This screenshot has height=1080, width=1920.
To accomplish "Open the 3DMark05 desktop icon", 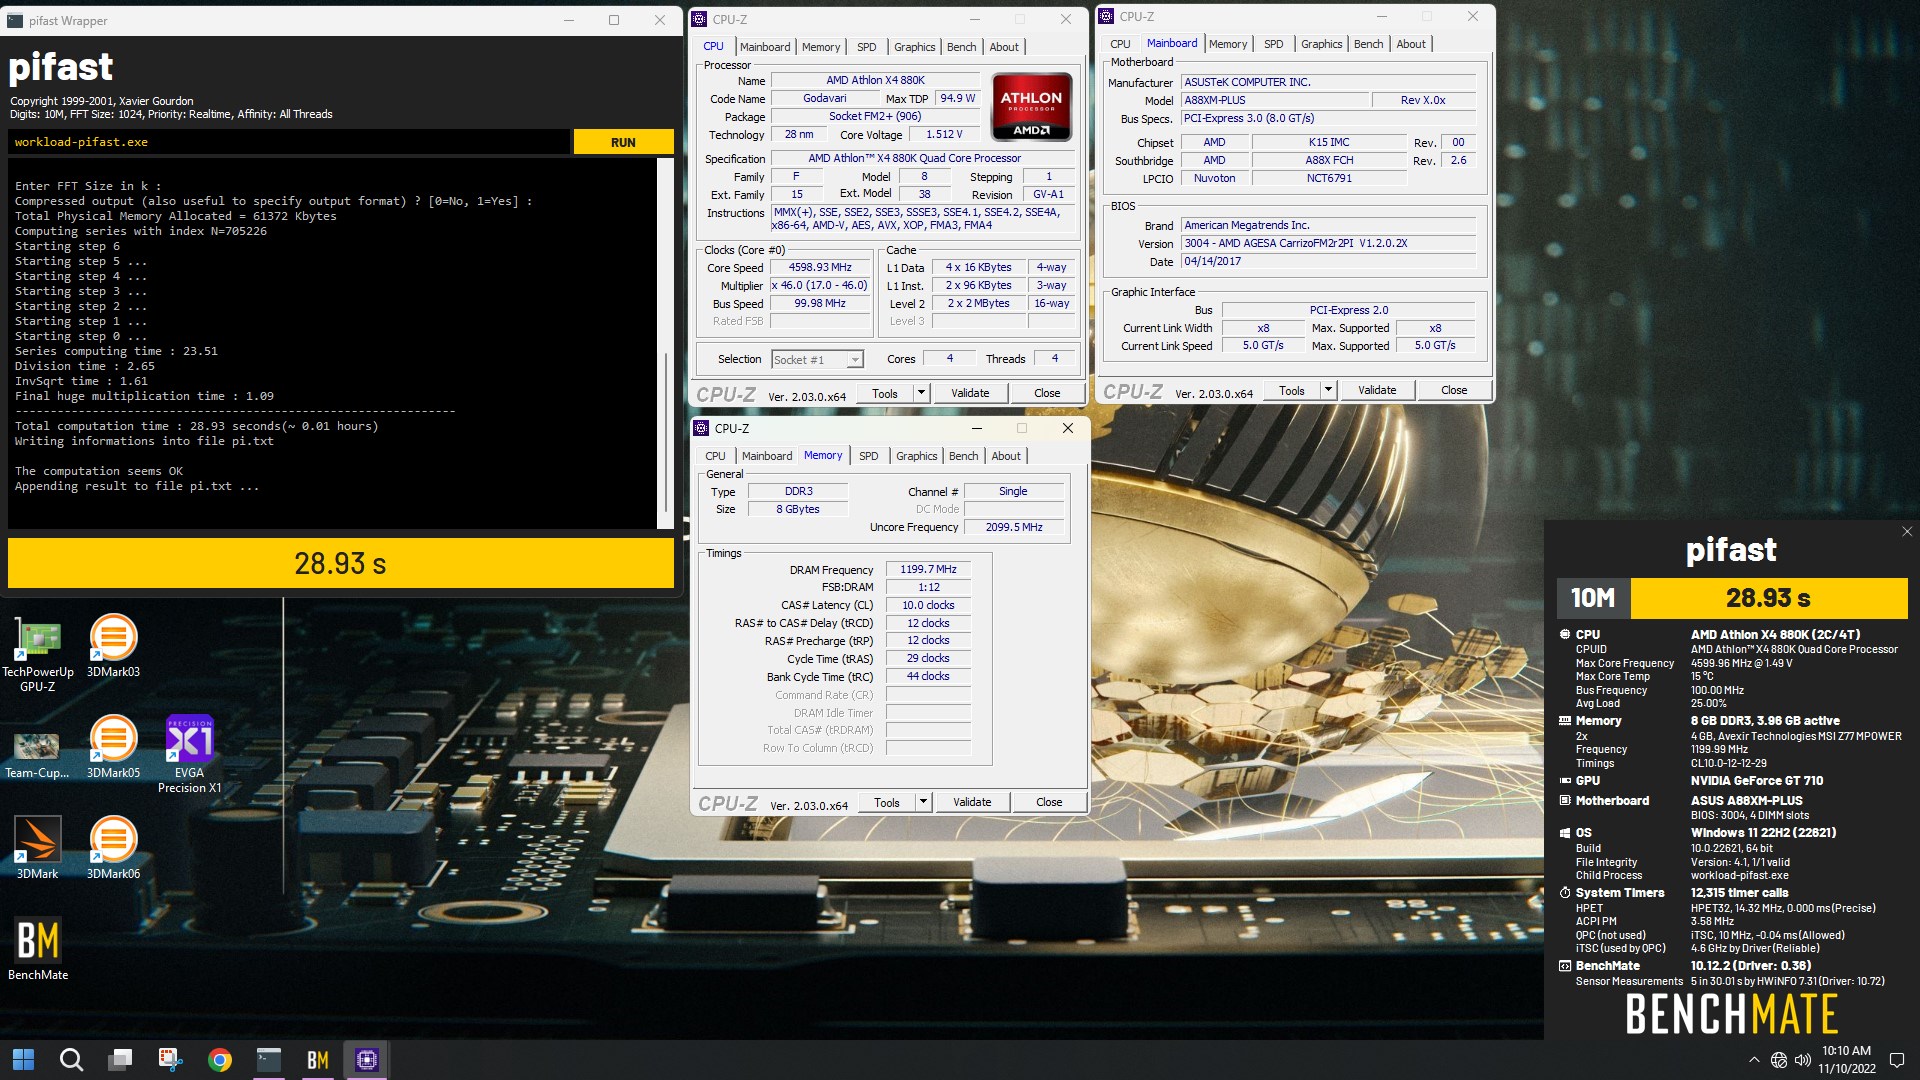I will coord(113,747).
